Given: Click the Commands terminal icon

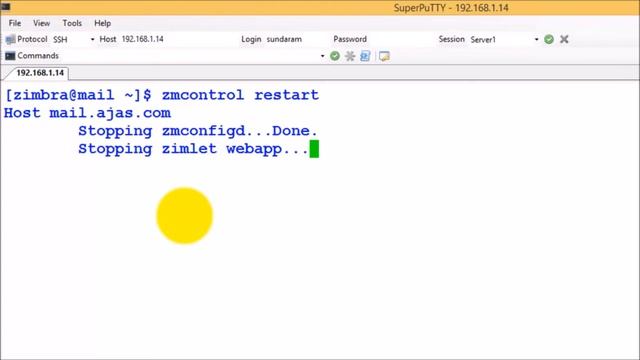Looking at the screenshot, I should coord(10,56).
